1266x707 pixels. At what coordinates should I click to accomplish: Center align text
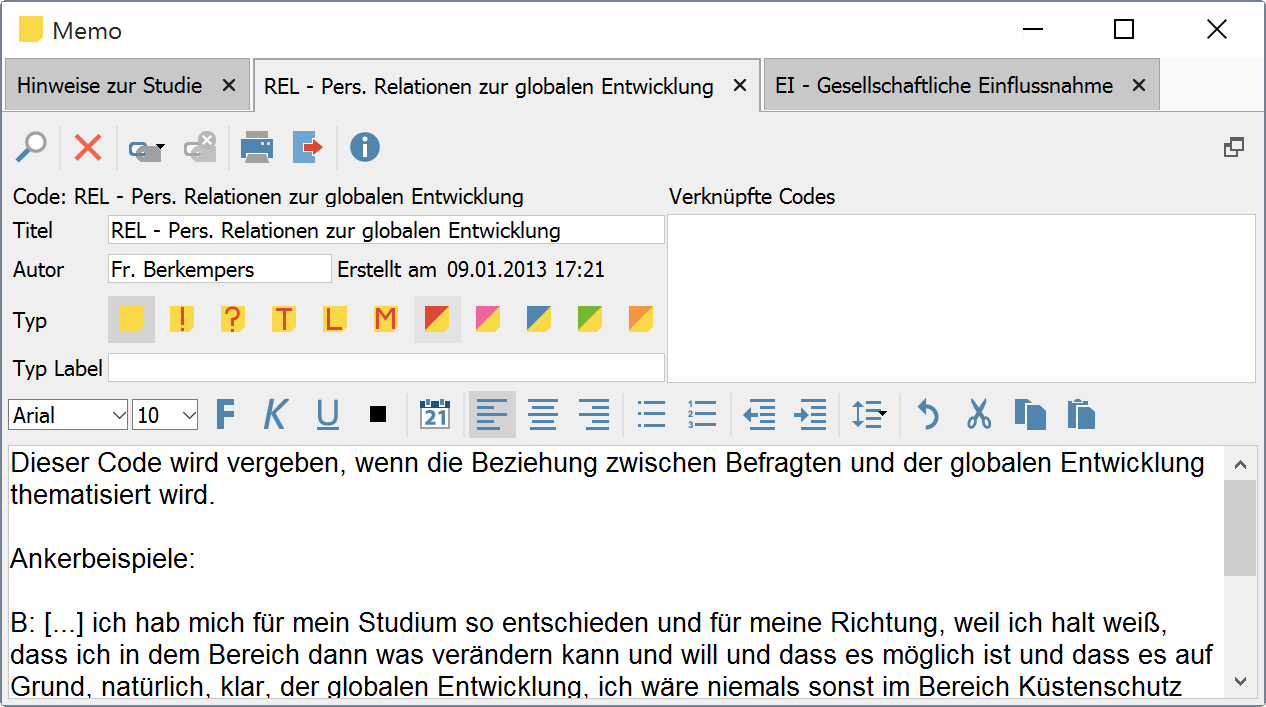pos(543,414)
